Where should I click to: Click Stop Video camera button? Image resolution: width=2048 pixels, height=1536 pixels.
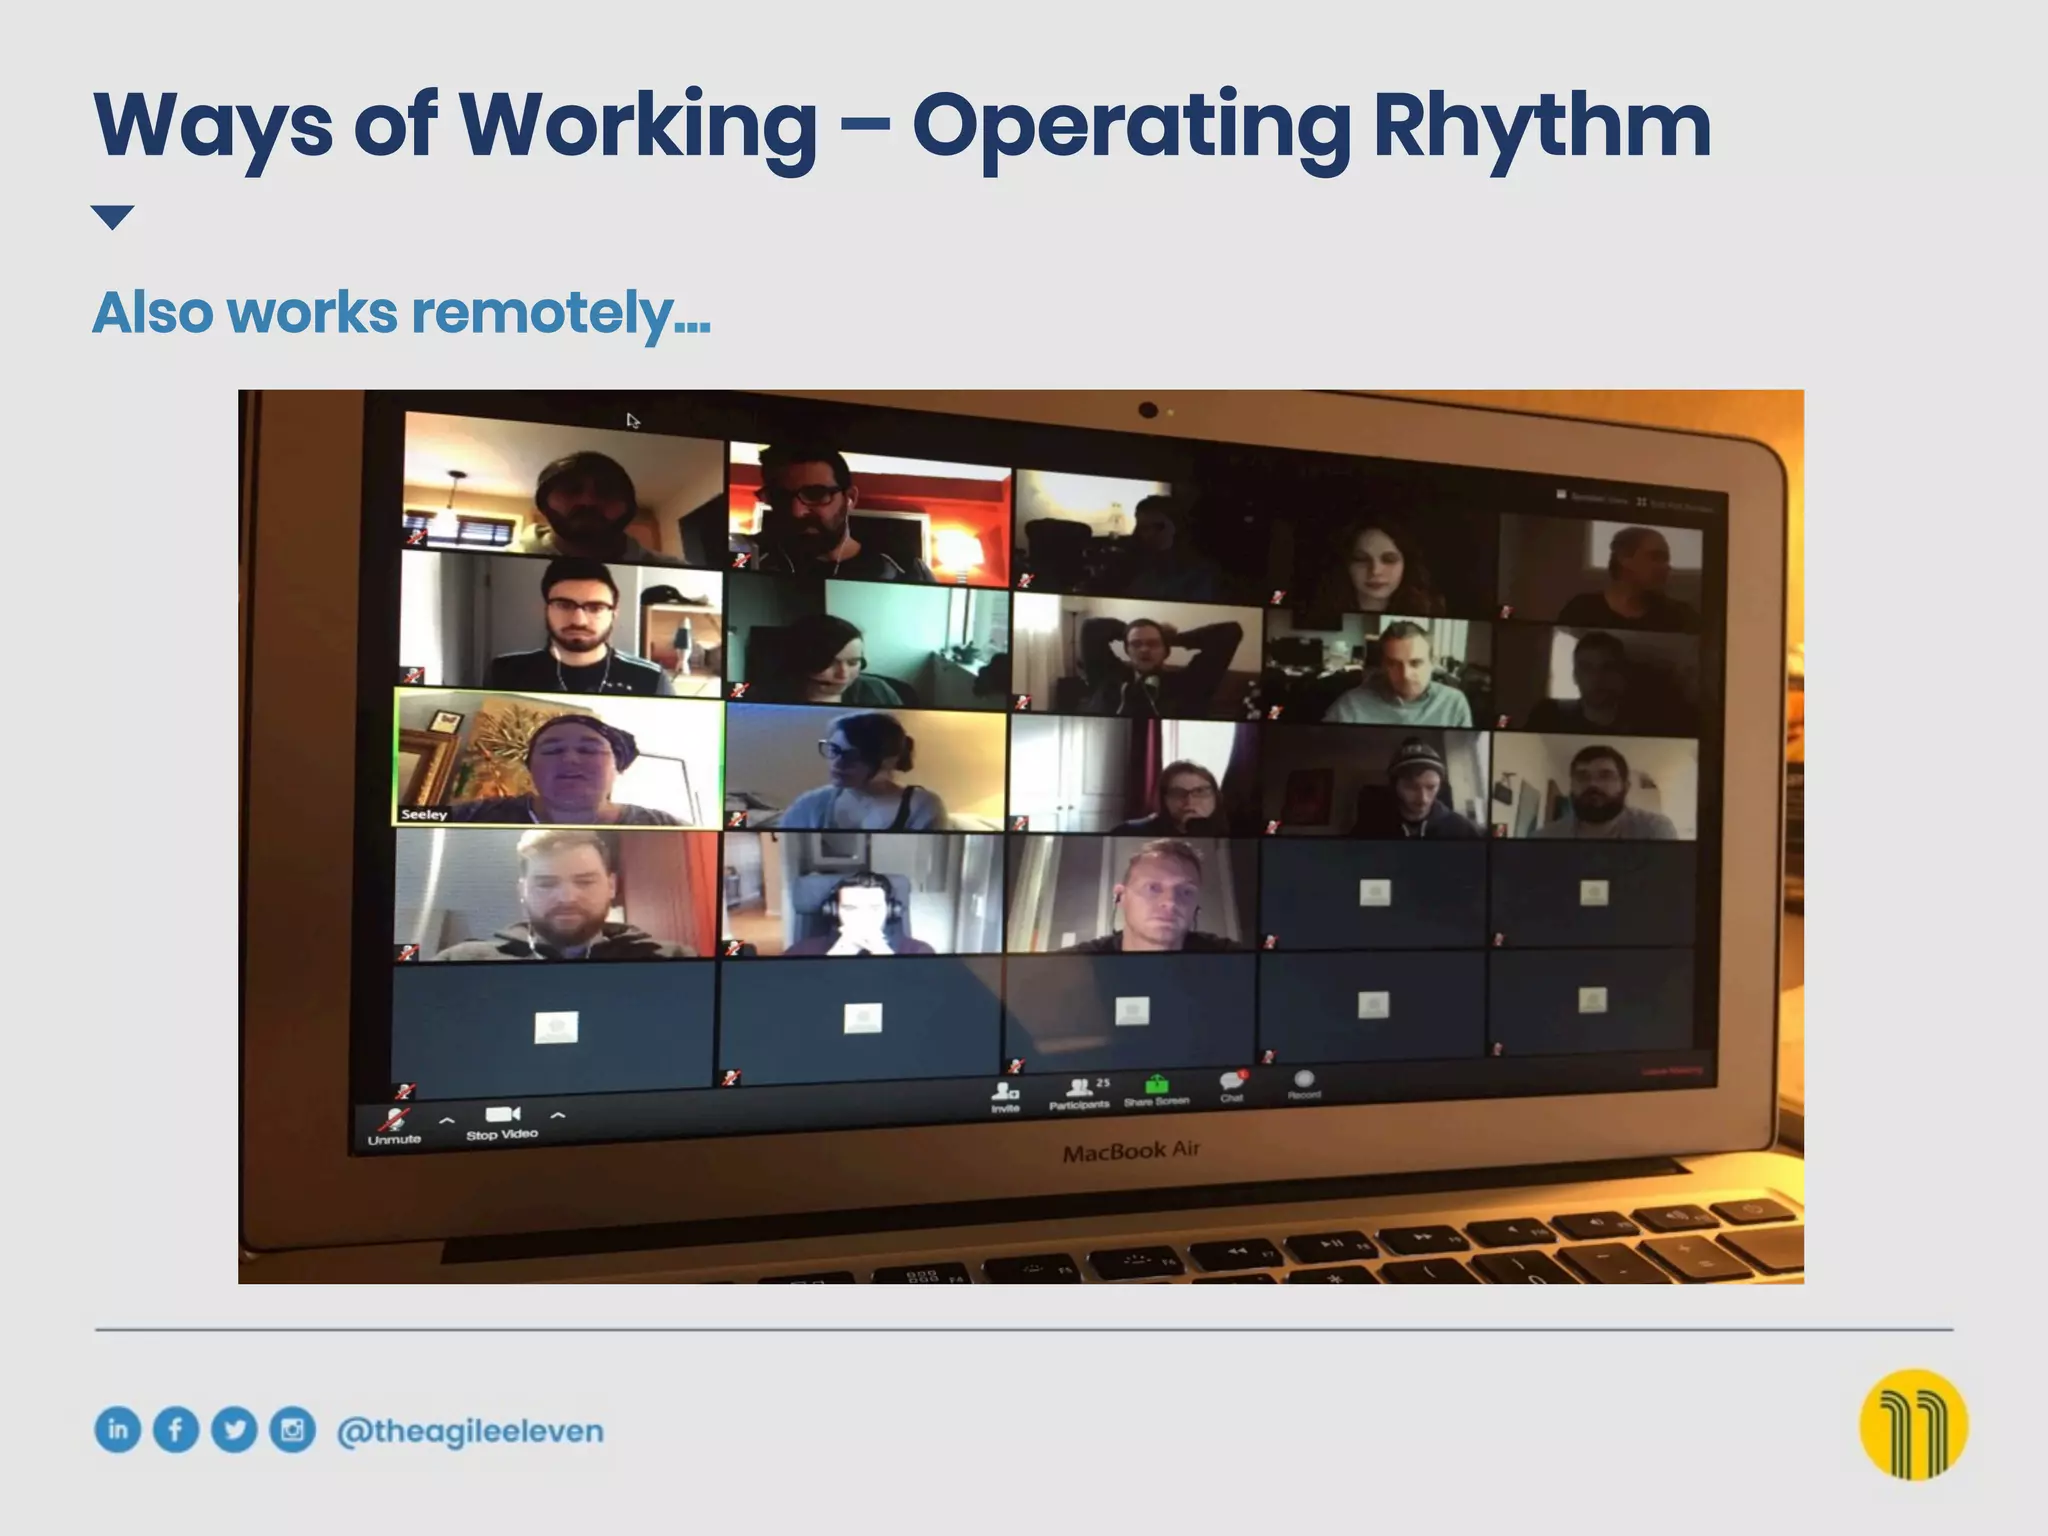[x=502, y=1122]
